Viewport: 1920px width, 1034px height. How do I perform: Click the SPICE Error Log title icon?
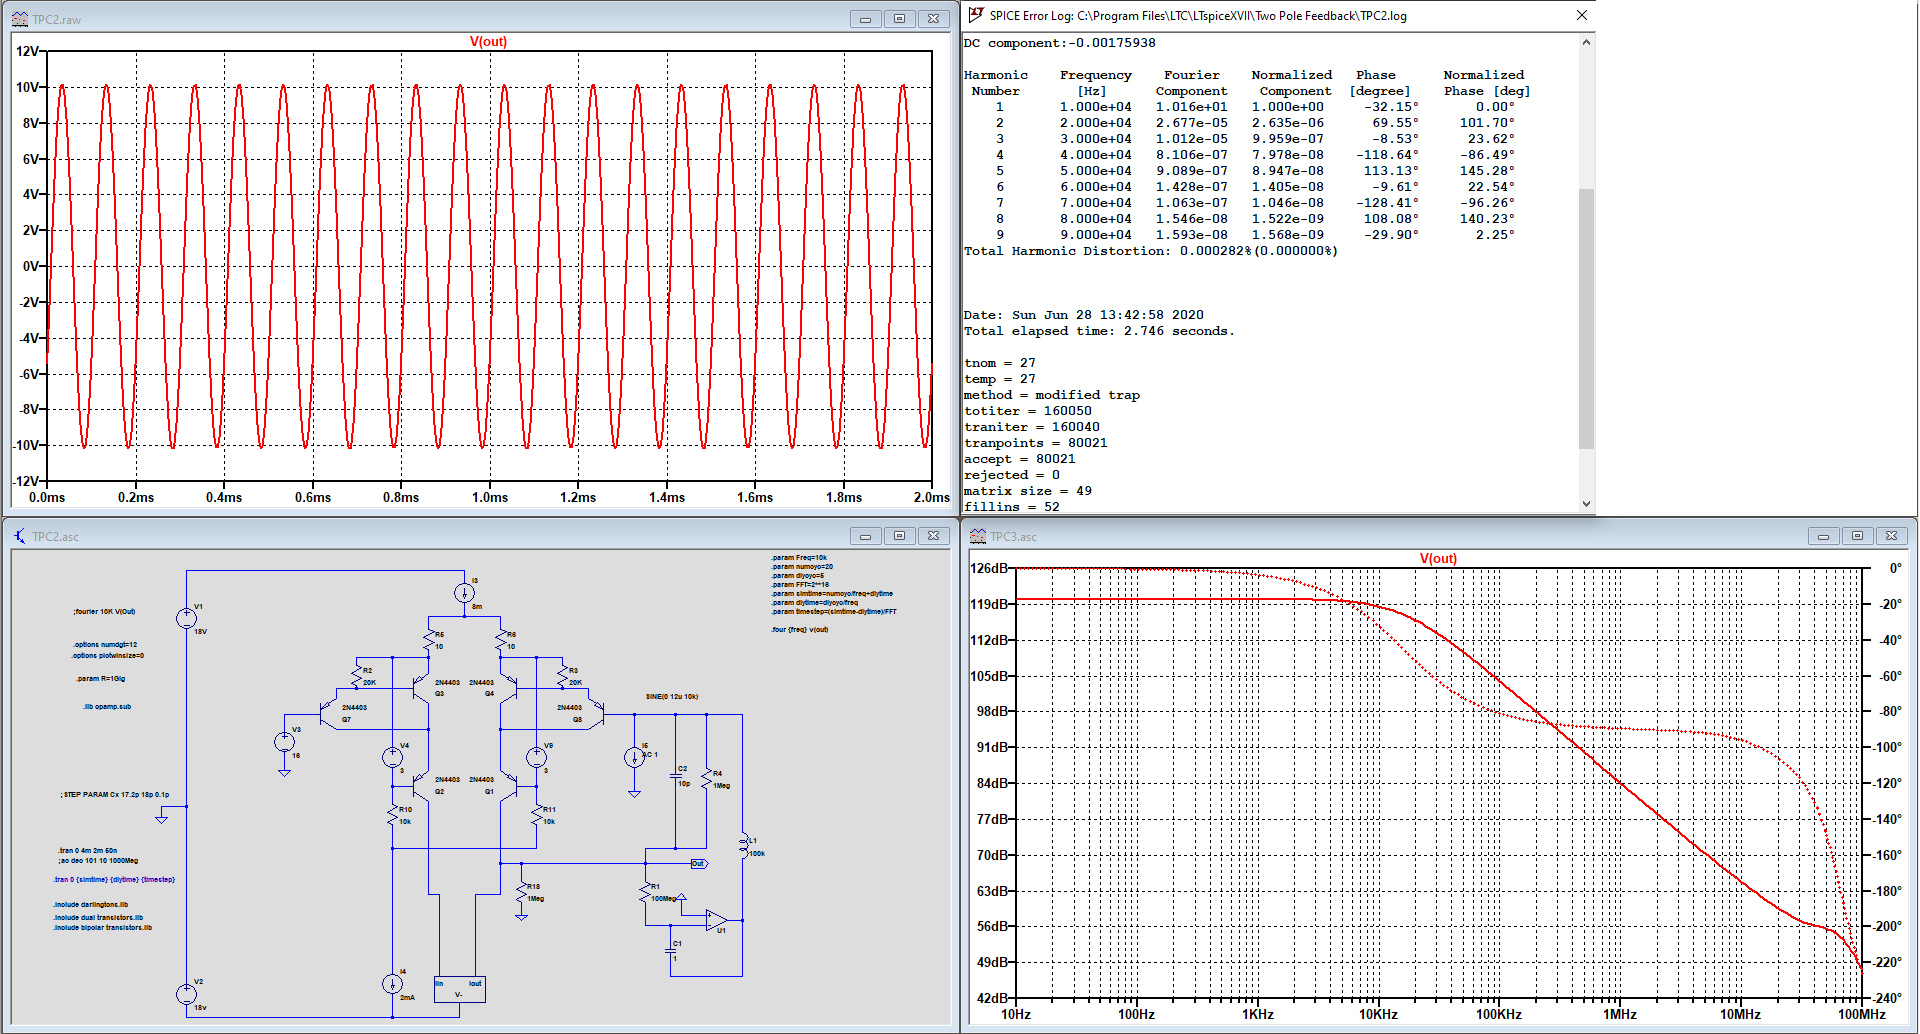(976, 15)
